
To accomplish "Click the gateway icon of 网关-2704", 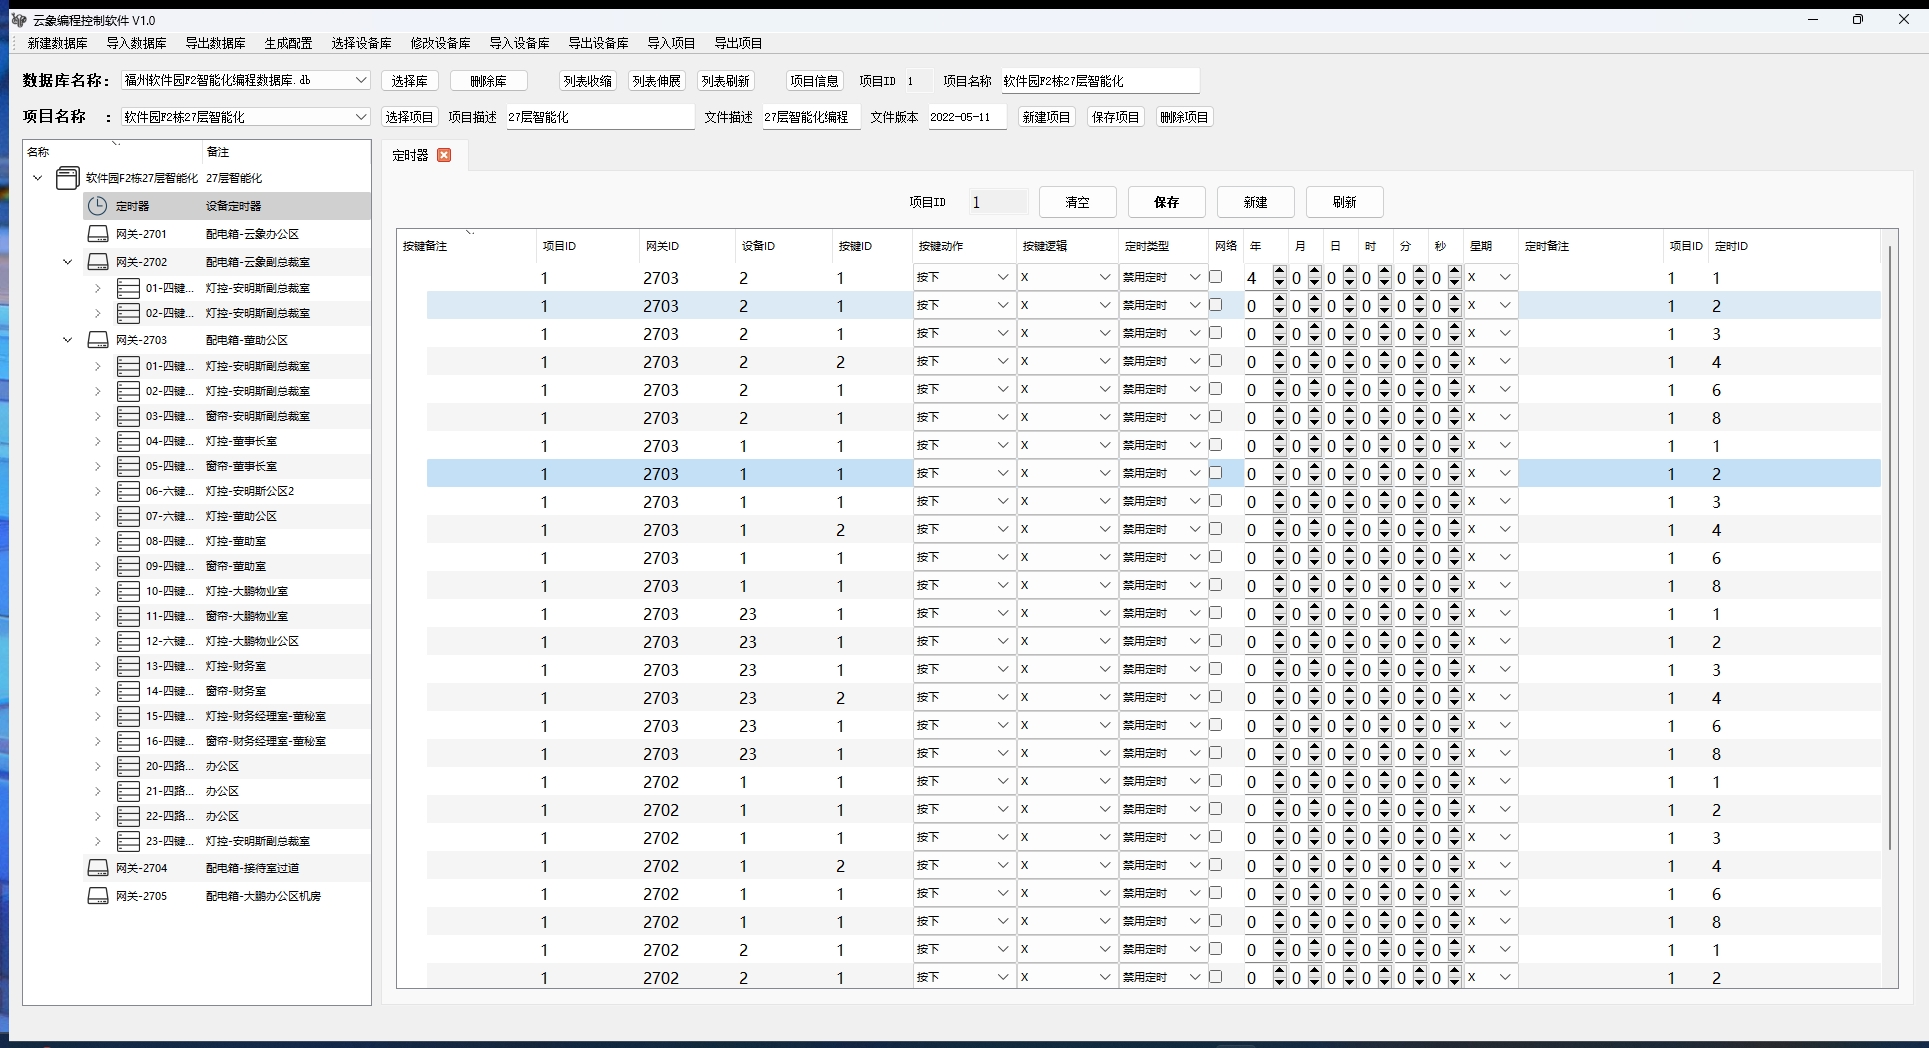I will pyautogui.click(x=98, y=868).
